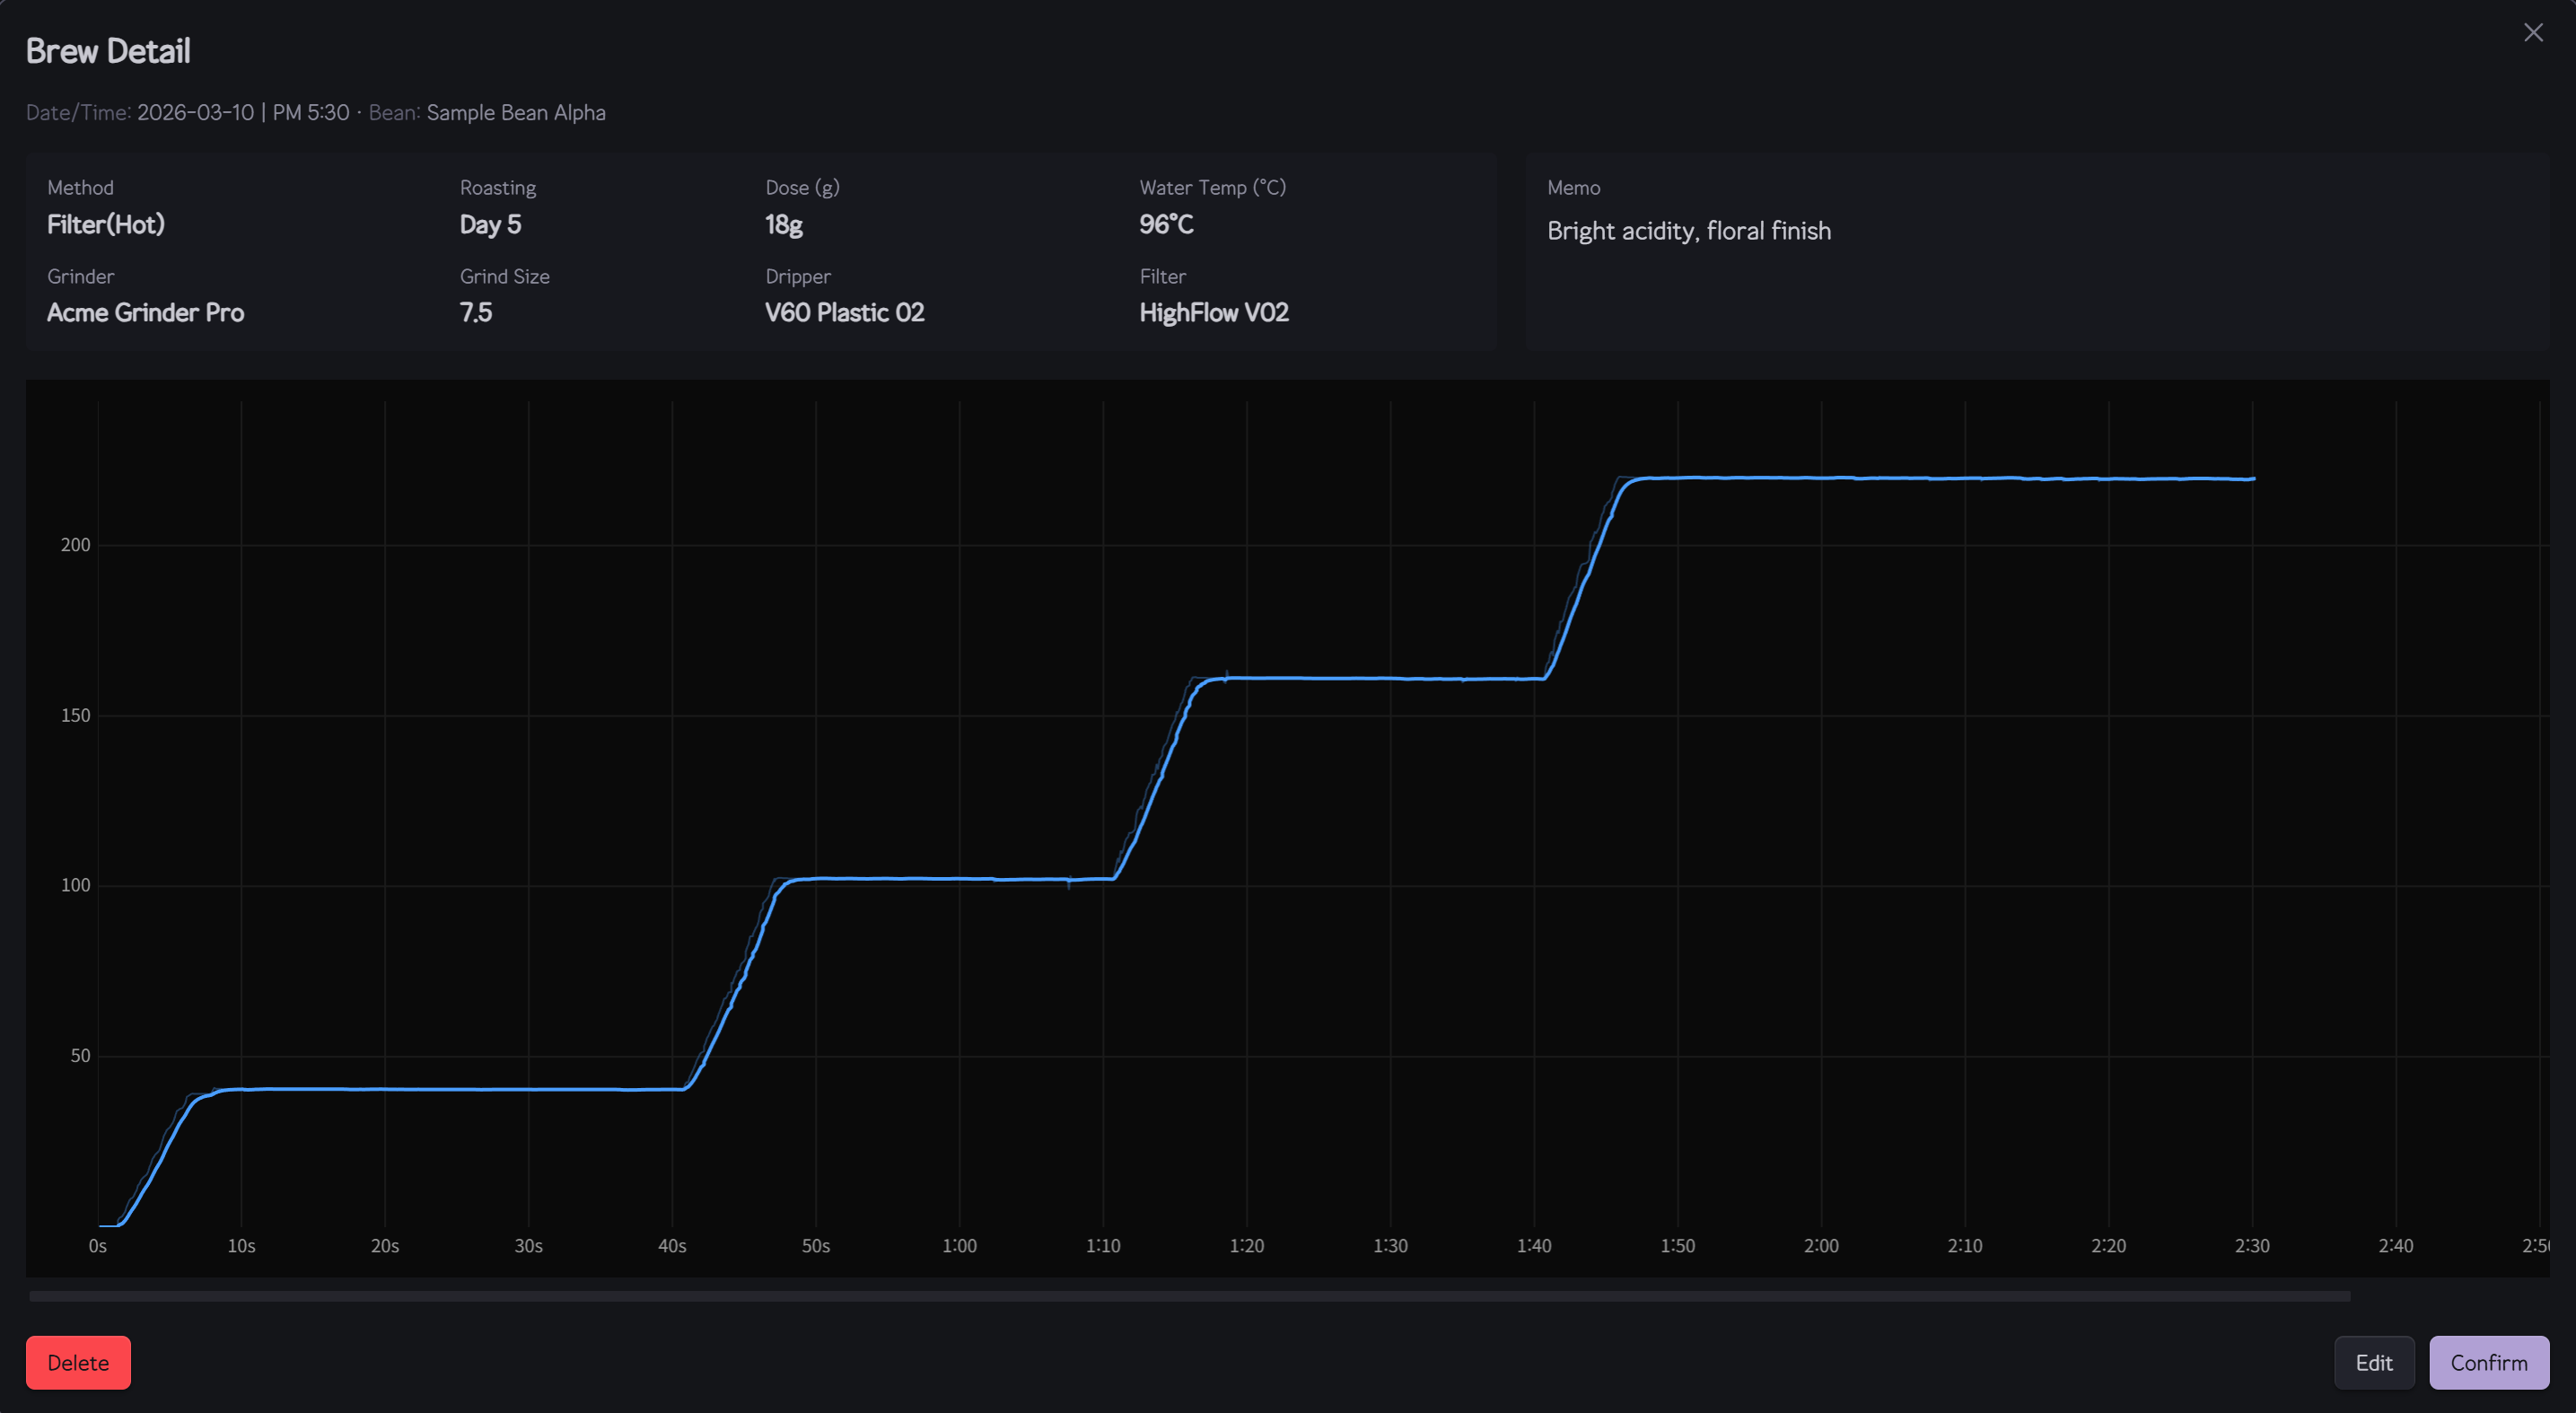Viewport: 2576px width, 1413px height.
Task: Click the Brew Detail title
Action: point(108,51)
